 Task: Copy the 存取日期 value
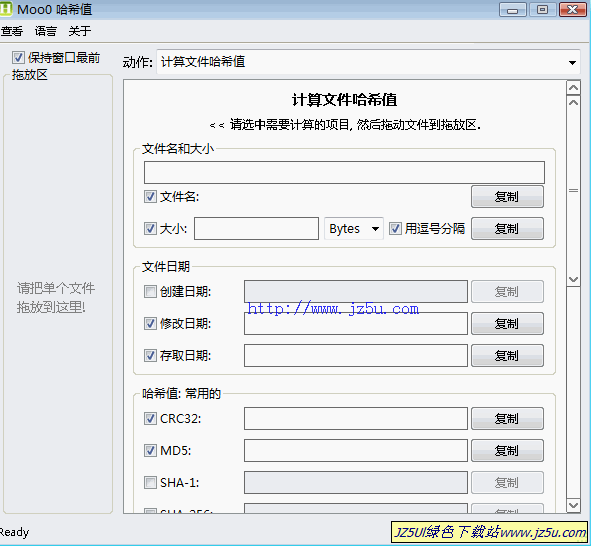point(507,355)
